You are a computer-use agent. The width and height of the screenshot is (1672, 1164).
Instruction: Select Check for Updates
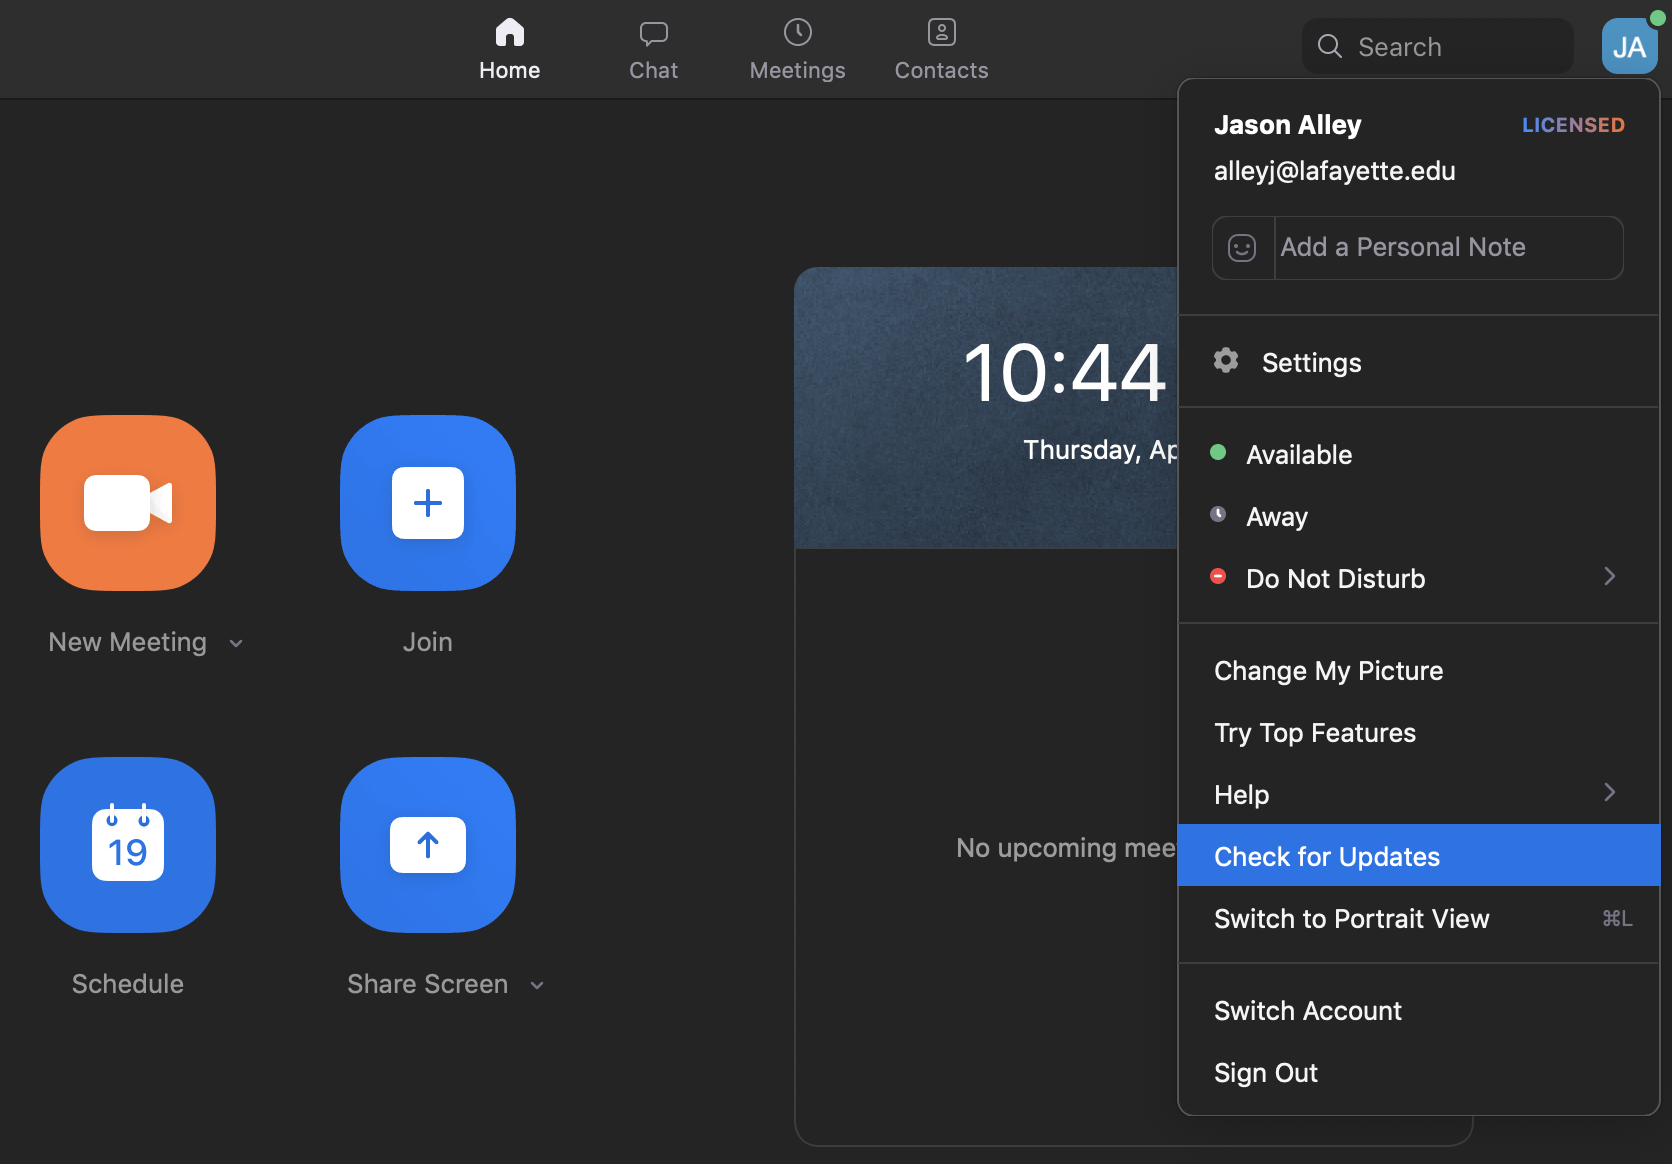pos(1326,857)
